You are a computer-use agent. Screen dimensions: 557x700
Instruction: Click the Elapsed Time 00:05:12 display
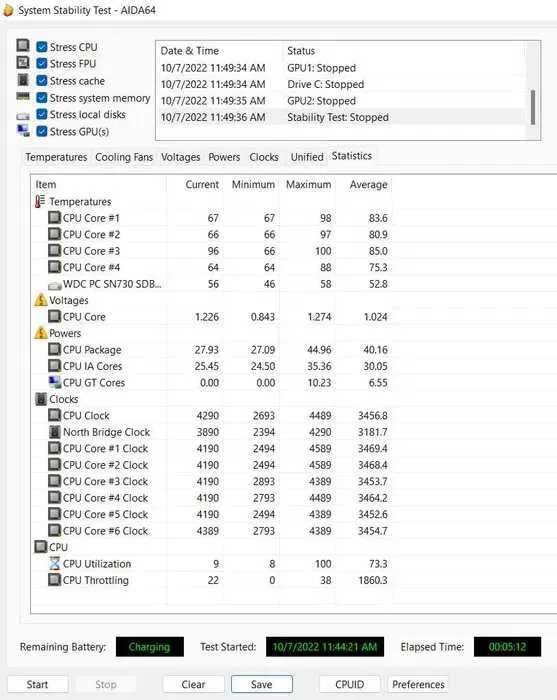click(x=507, y=646)
